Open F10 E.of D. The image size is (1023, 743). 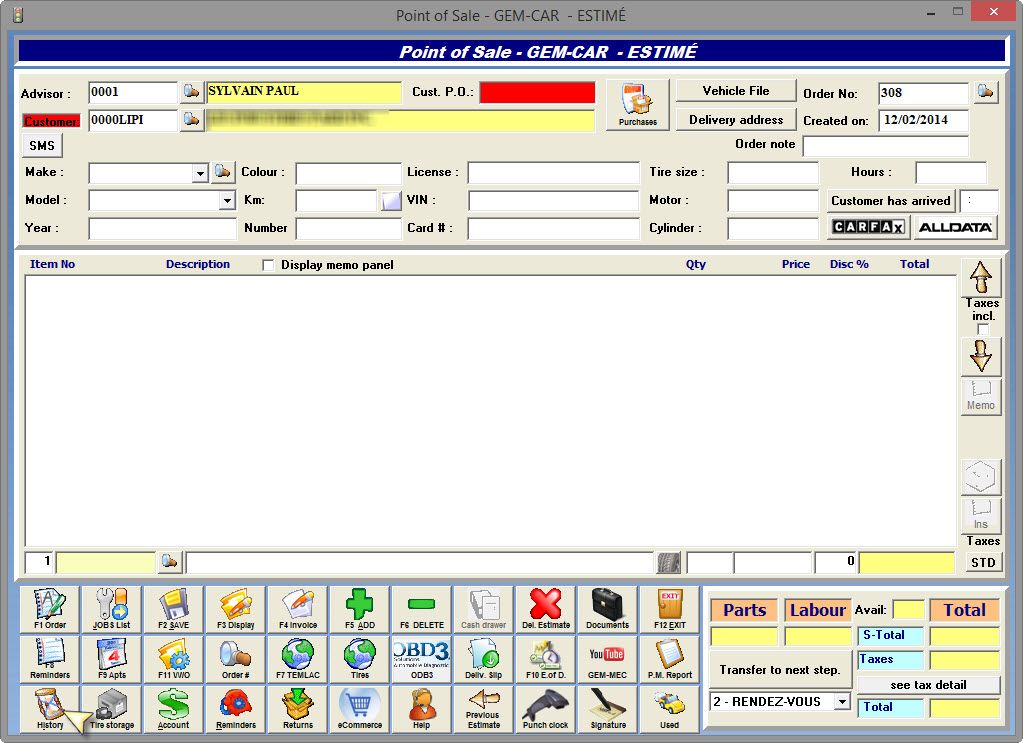(545, 659)
